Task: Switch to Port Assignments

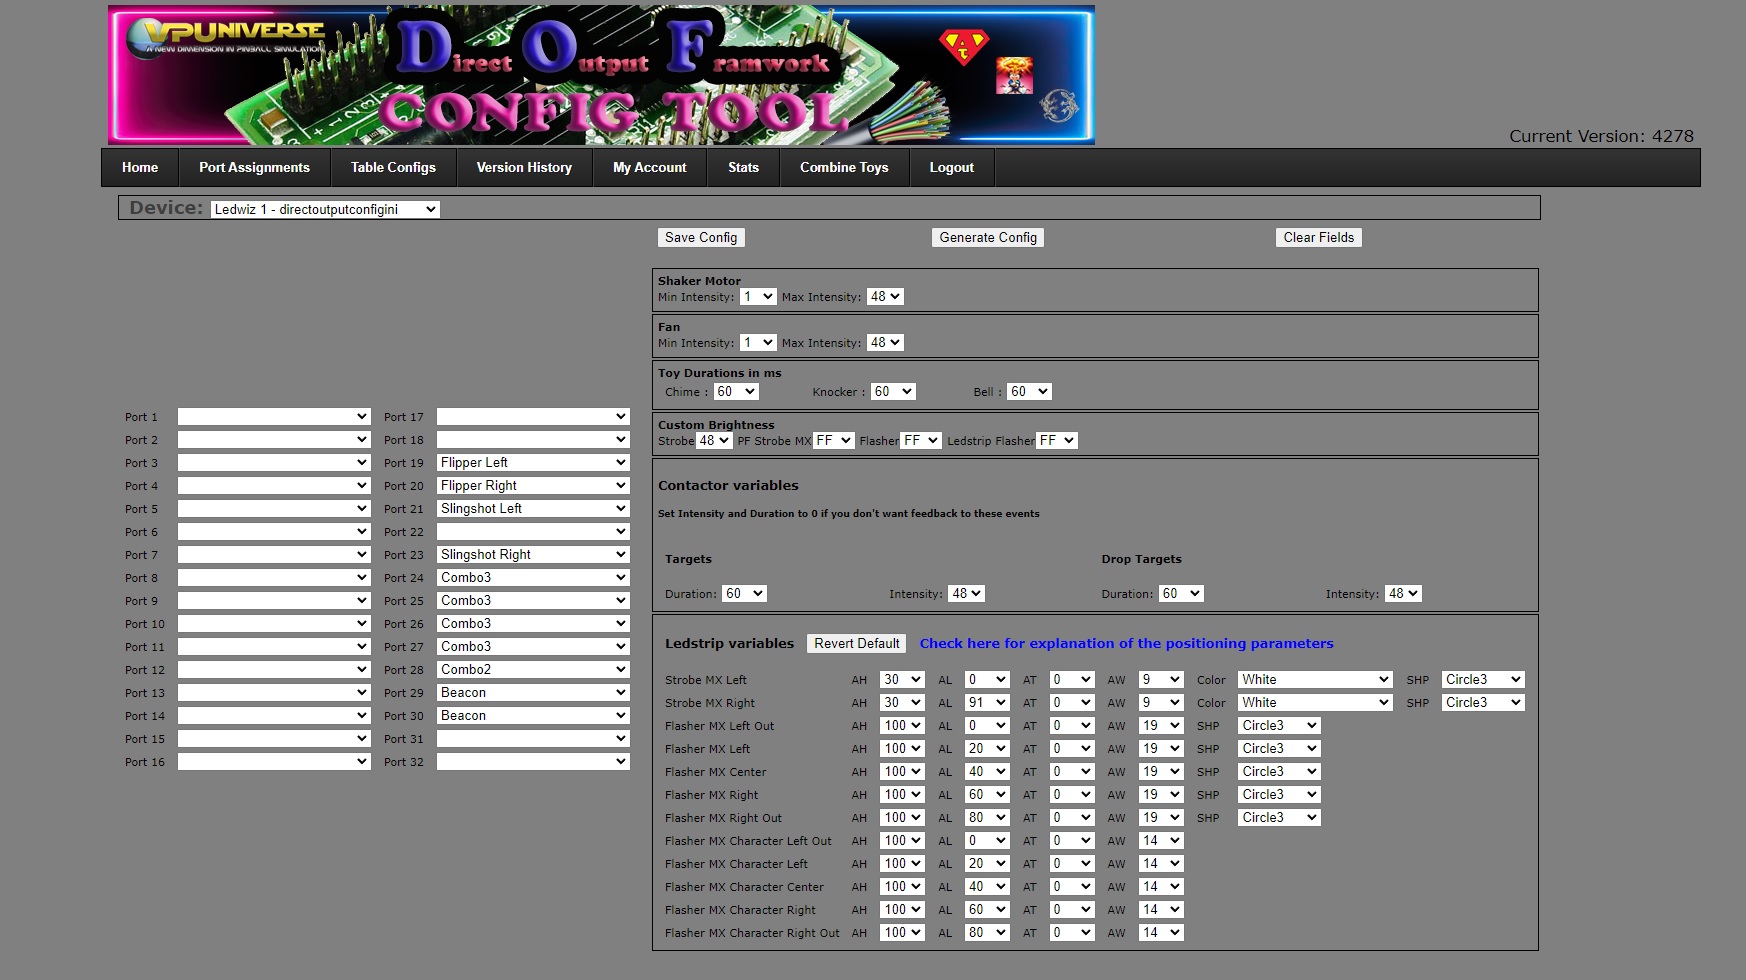Action: click(255, 167)
